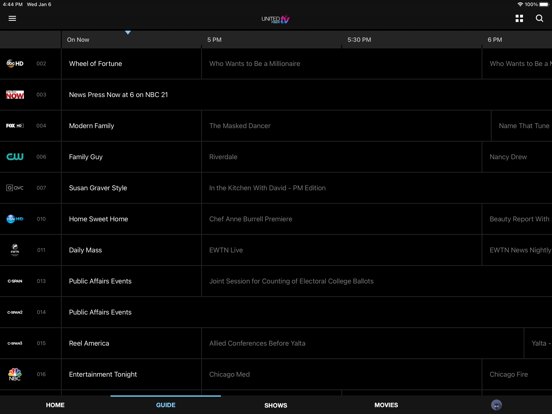Check the Wi-Fi icon in status bar

click(x=520, y=4)
